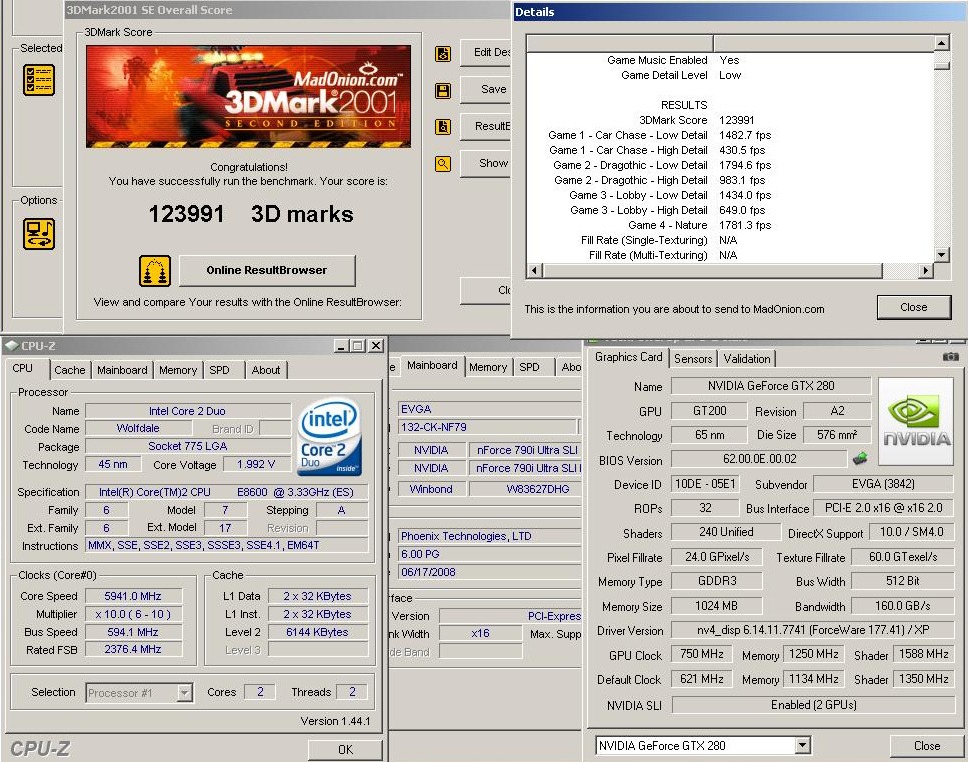The image size is (968, 762).
Task: Click the CPU-Z title bar icon
Action: 12,345
